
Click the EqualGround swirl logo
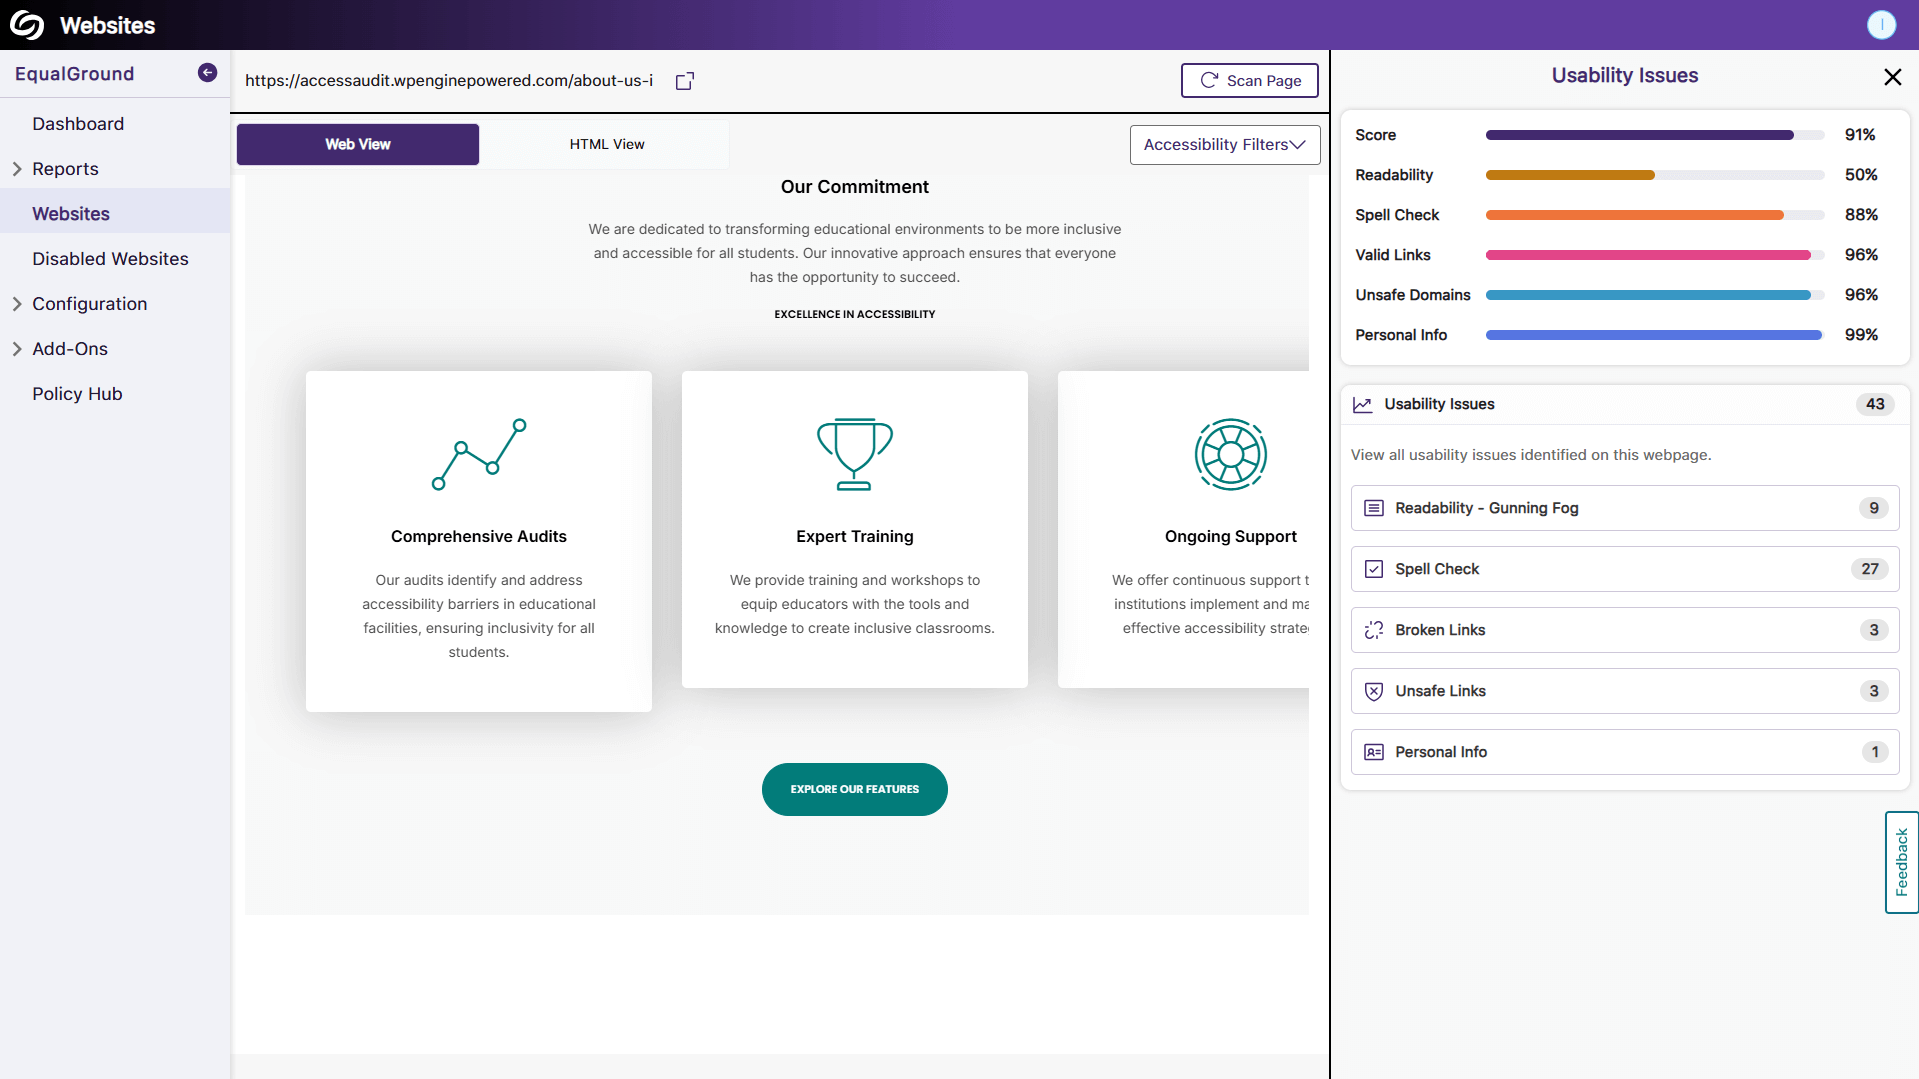point(27,25)
